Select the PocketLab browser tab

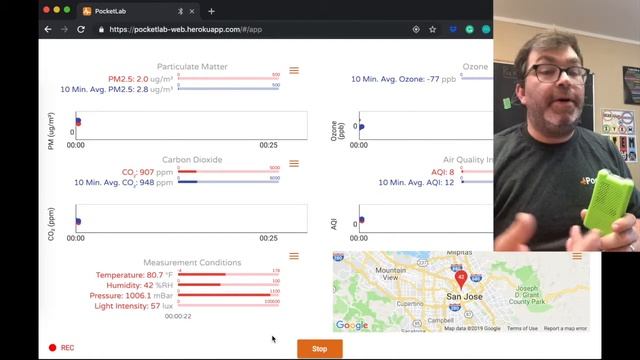tap(138, 11)
